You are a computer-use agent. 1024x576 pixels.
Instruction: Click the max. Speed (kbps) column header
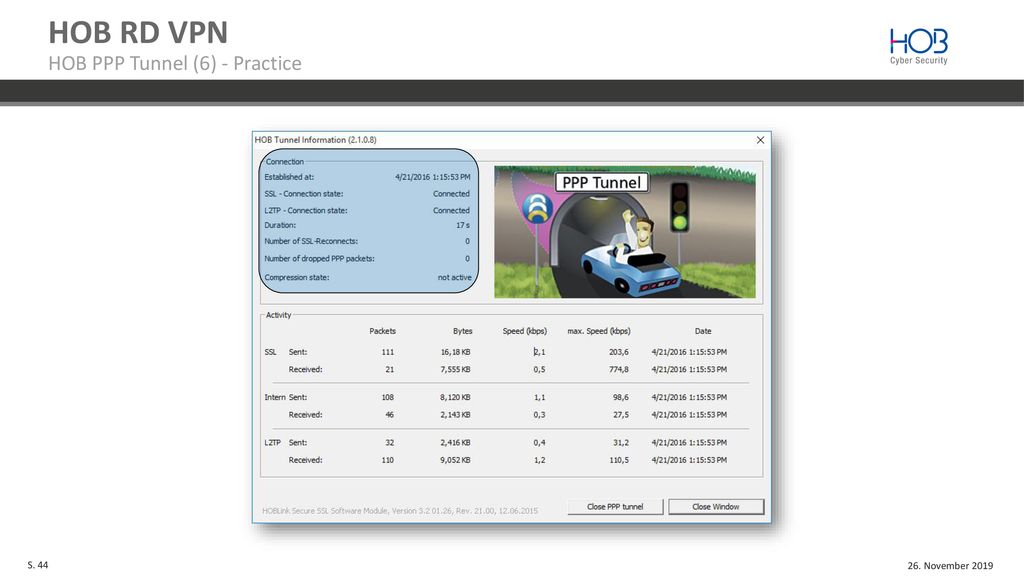pyautogui.click(x=599, y=331)
